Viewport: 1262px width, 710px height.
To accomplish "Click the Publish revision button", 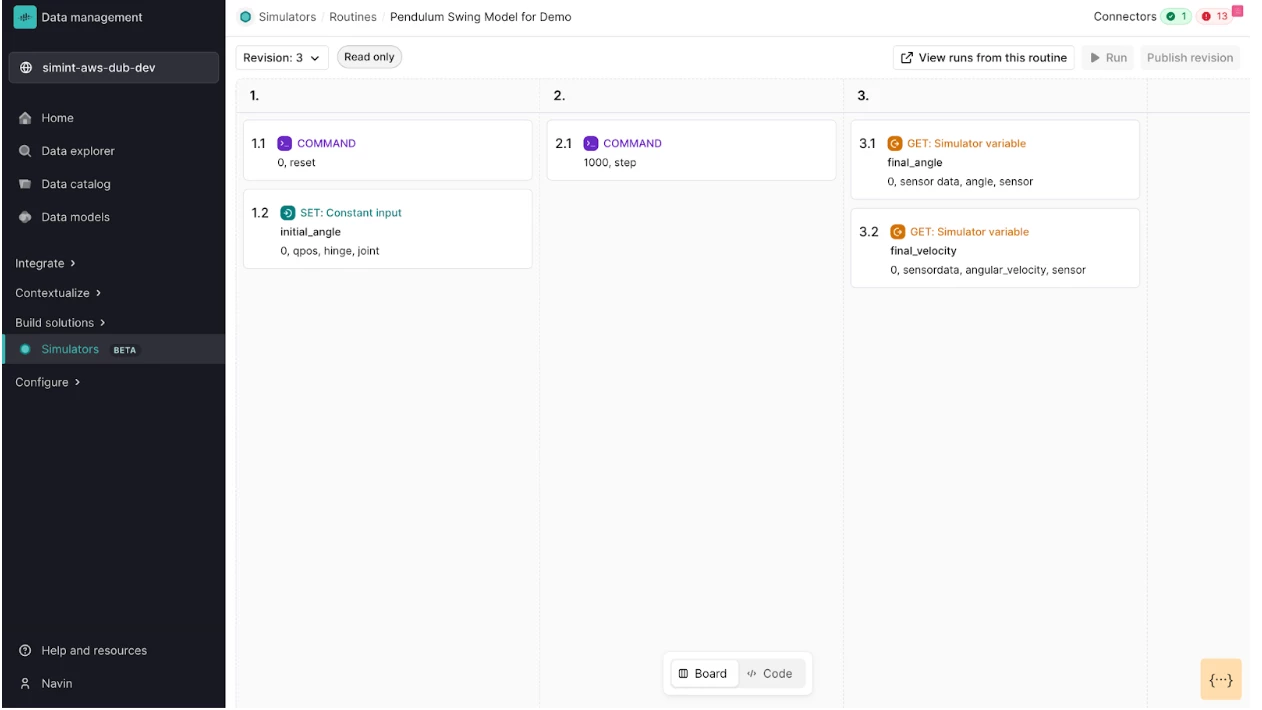I will tap(1189, 58).
